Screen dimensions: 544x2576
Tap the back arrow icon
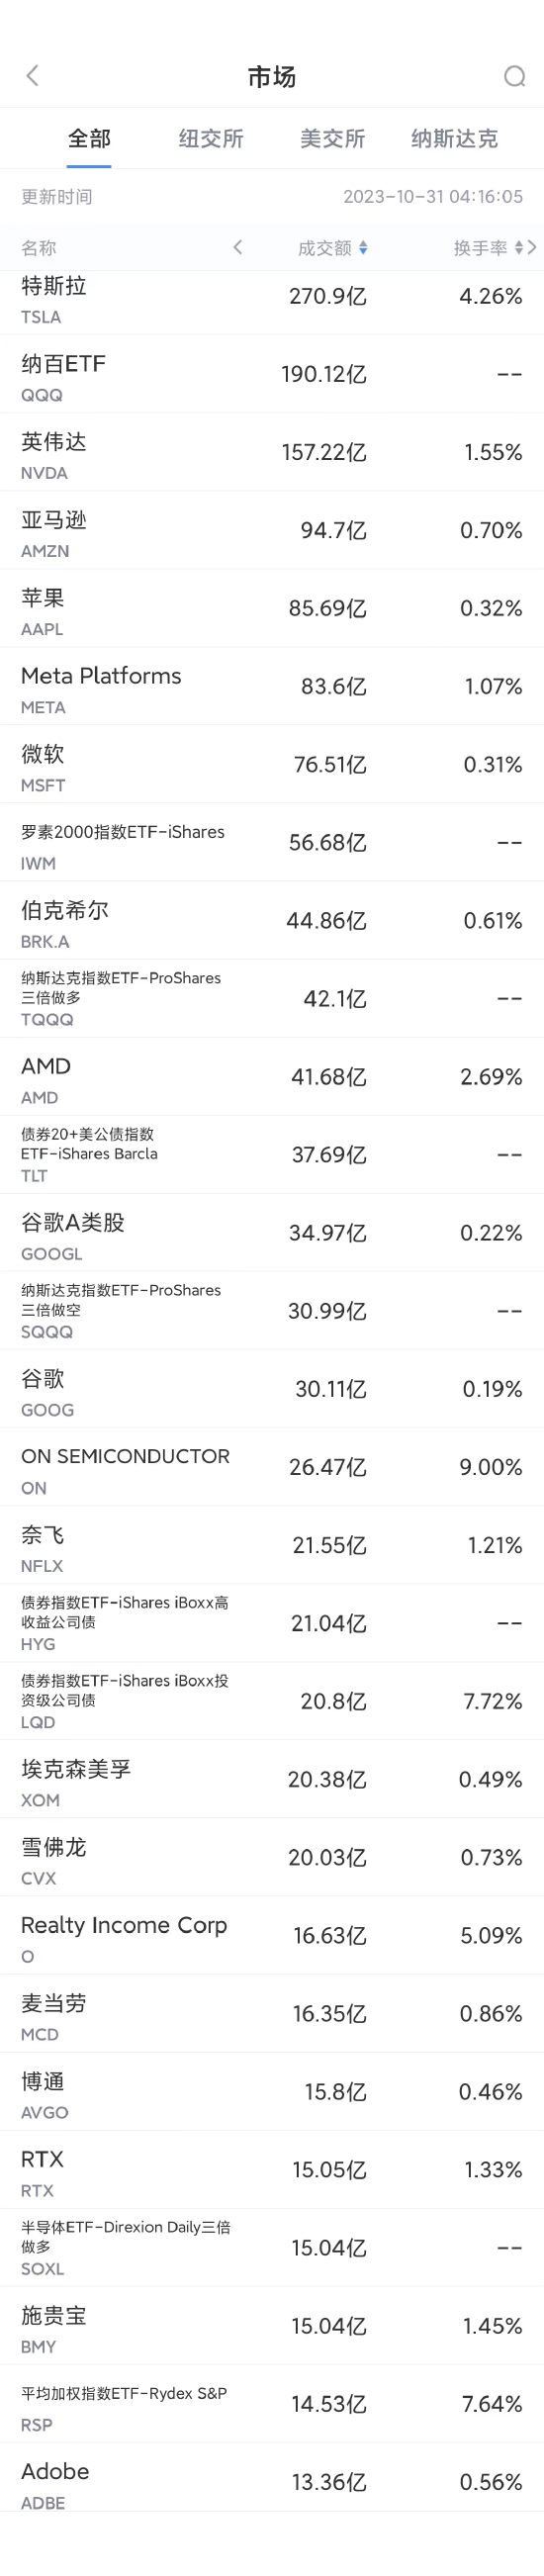32,76
